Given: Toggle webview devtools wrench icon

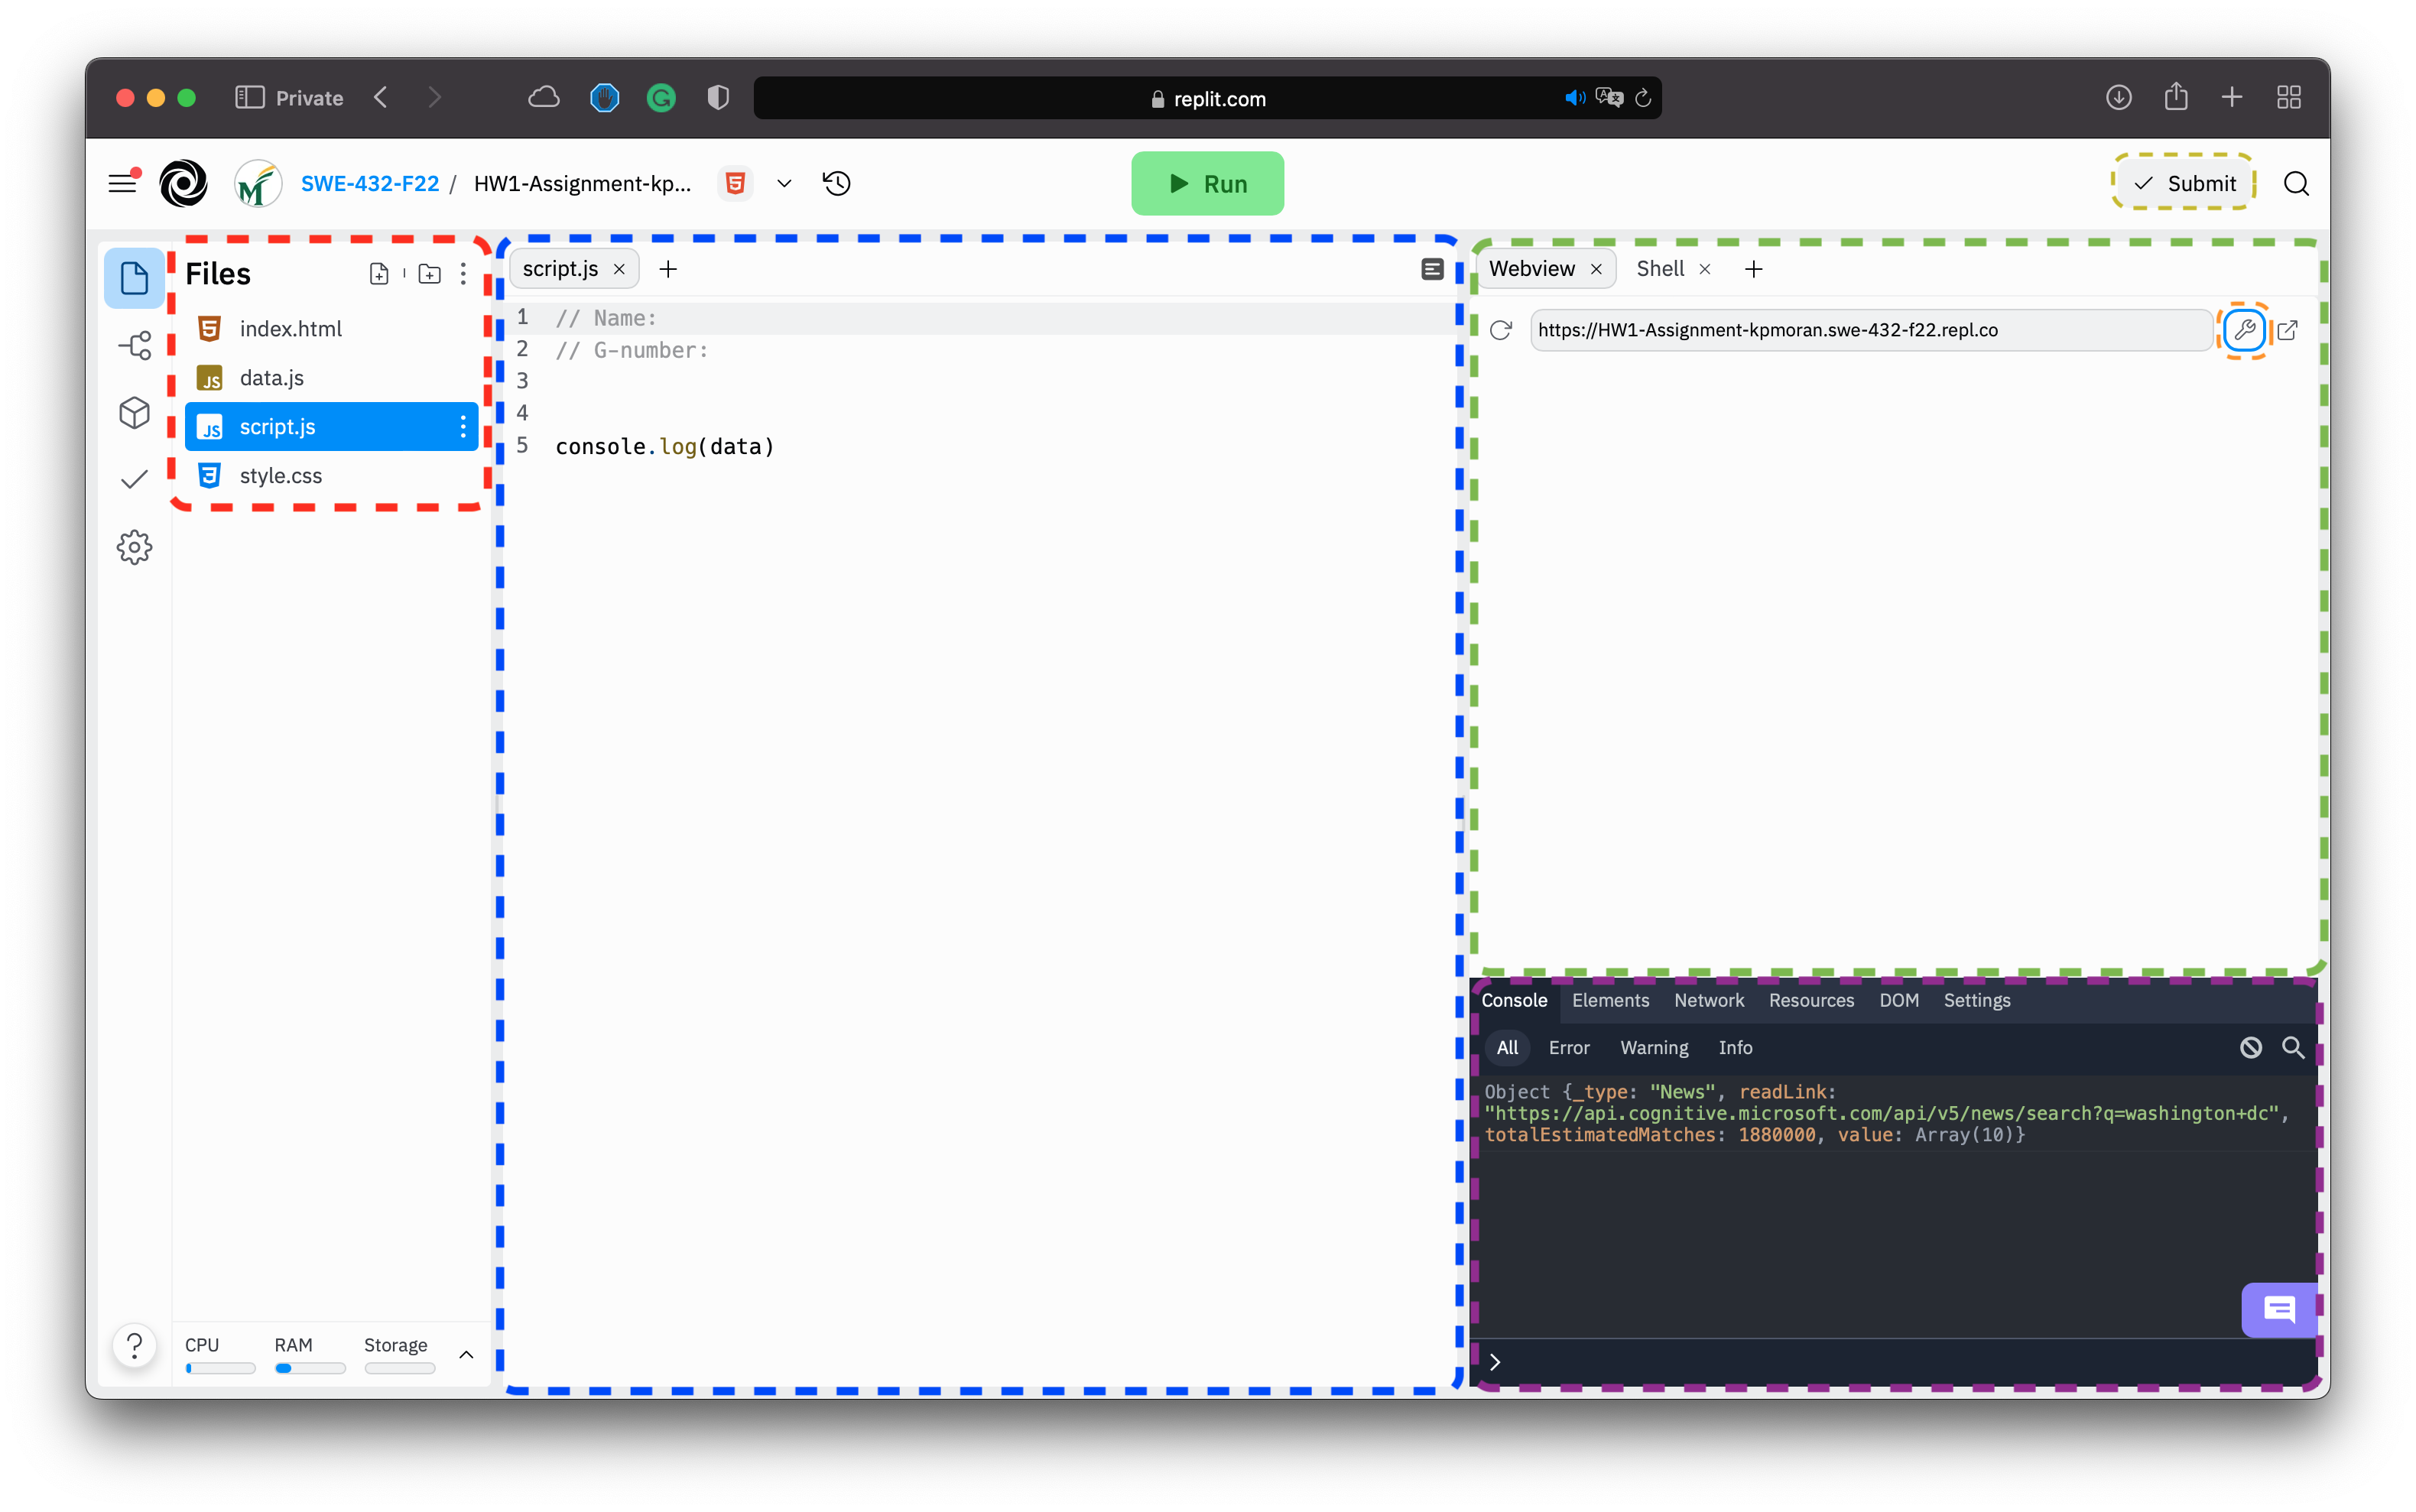Looking at the screenshot, I should pyautogui.click(x=2244, y=330).
